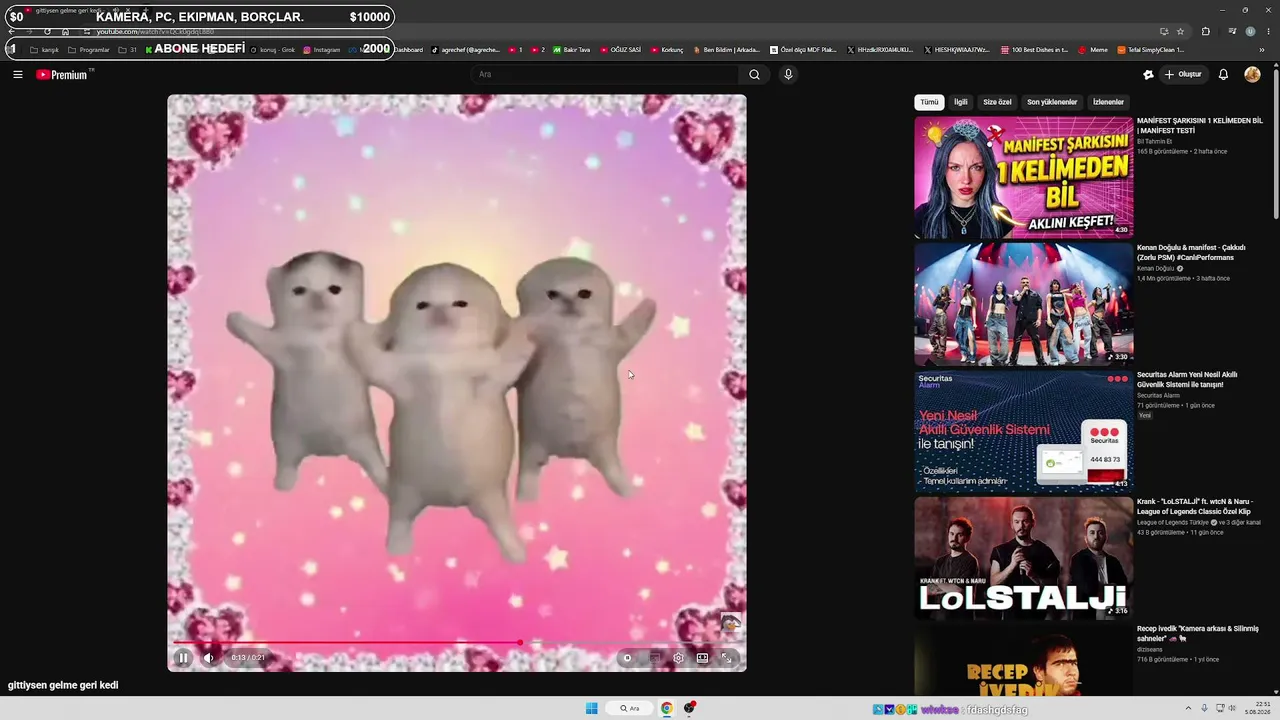Enter fullscreen on the video player
Screen dimensions: 1280x720
tap(727, 657)
